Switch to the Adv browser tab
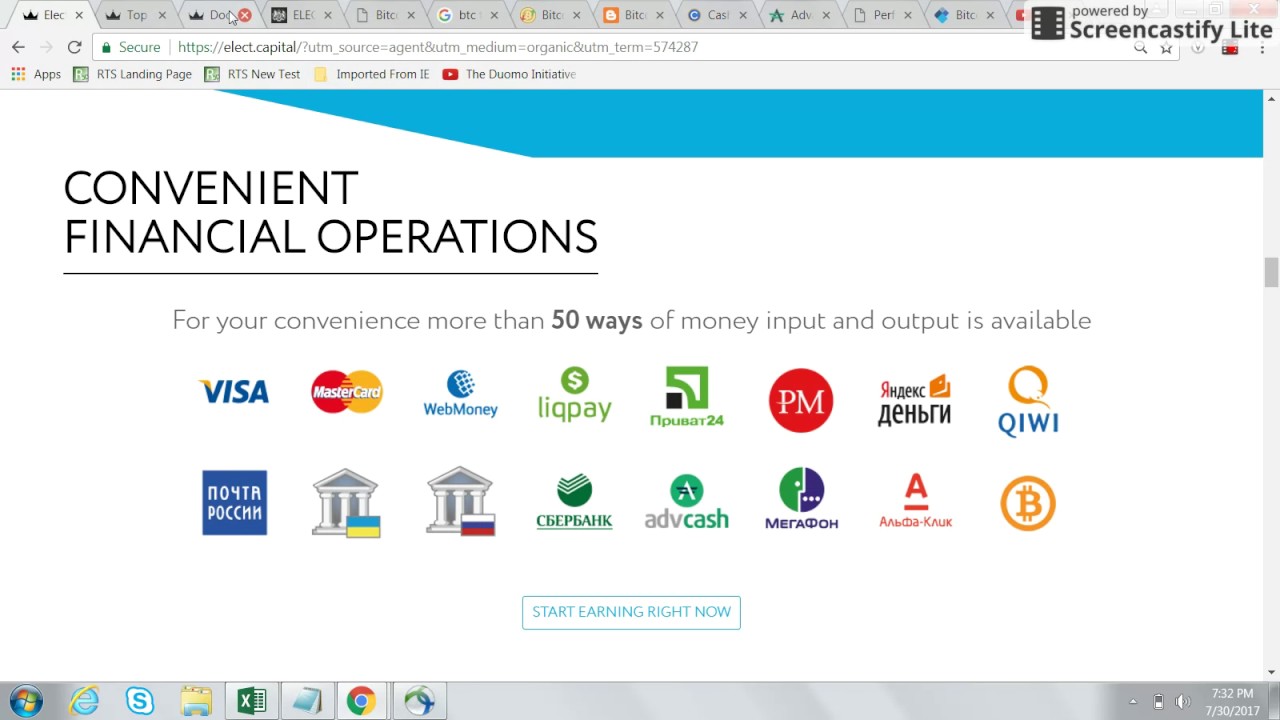This screenshot has height=720, width=1280. (x=800, y=15)
